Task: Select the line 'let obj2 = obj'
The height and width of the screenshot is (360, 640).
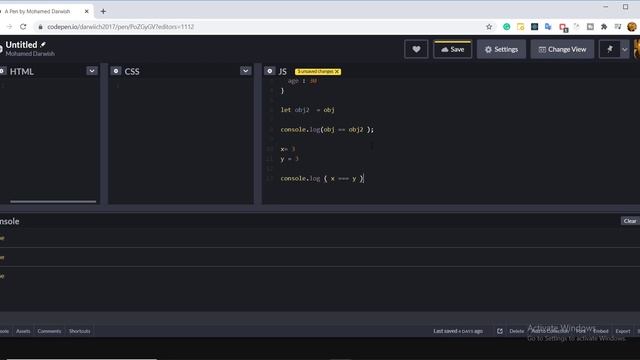Action: click(x=307, y=110)
